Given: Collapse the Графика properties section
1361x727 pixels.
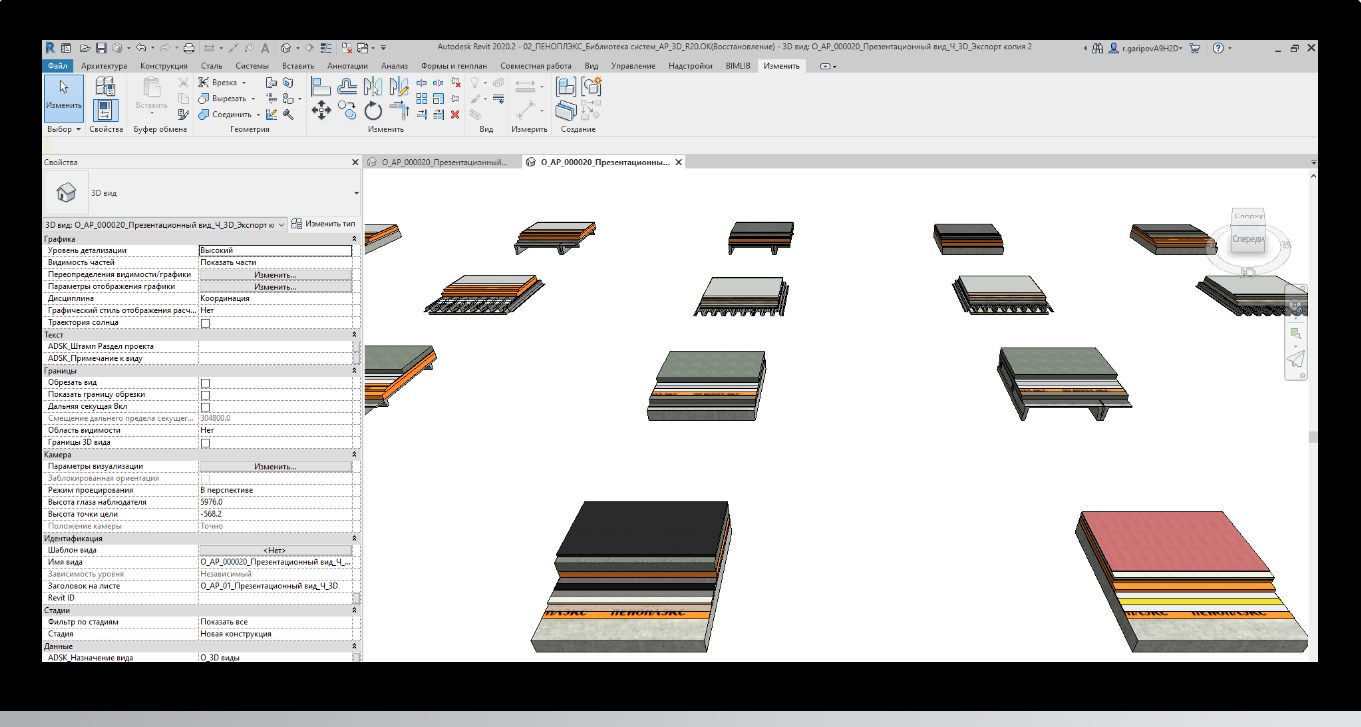Looking at the screenshot, I should click(355, 239).
